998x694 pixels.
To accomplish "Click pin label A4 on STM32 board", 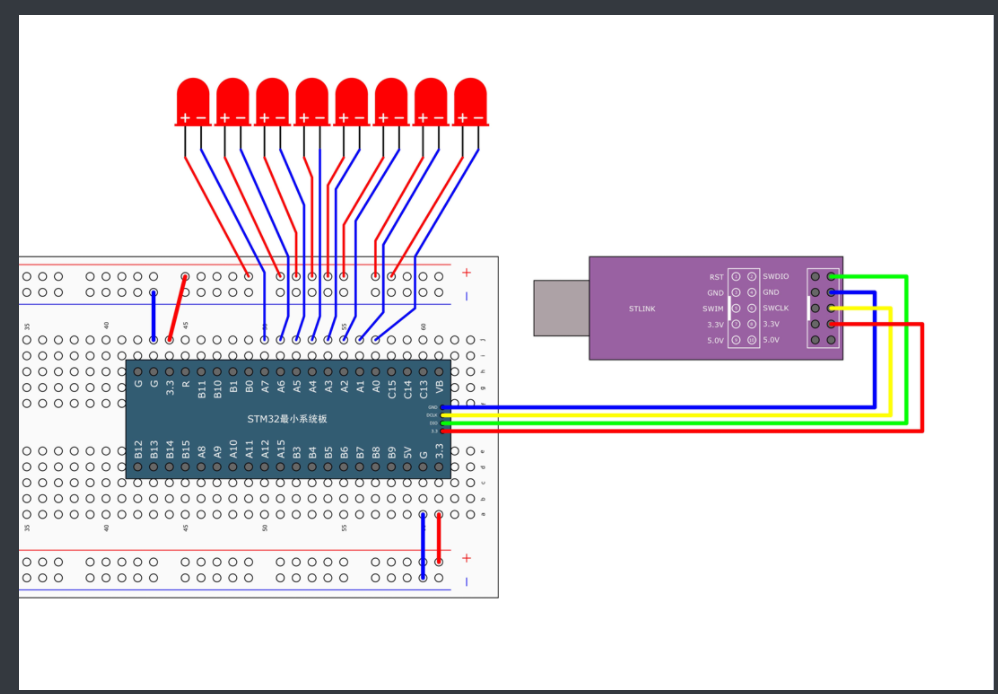I will pyautogui.click(x=313, y=388).
